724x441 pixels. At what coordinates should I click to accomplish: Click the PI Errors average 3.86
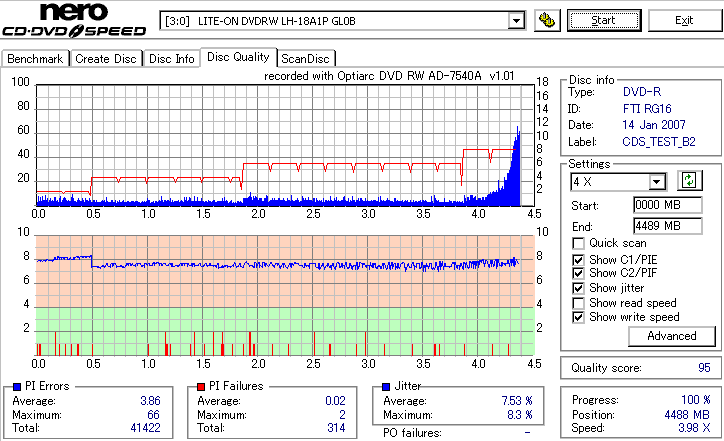pyautogui.click(x=150, y=401)
